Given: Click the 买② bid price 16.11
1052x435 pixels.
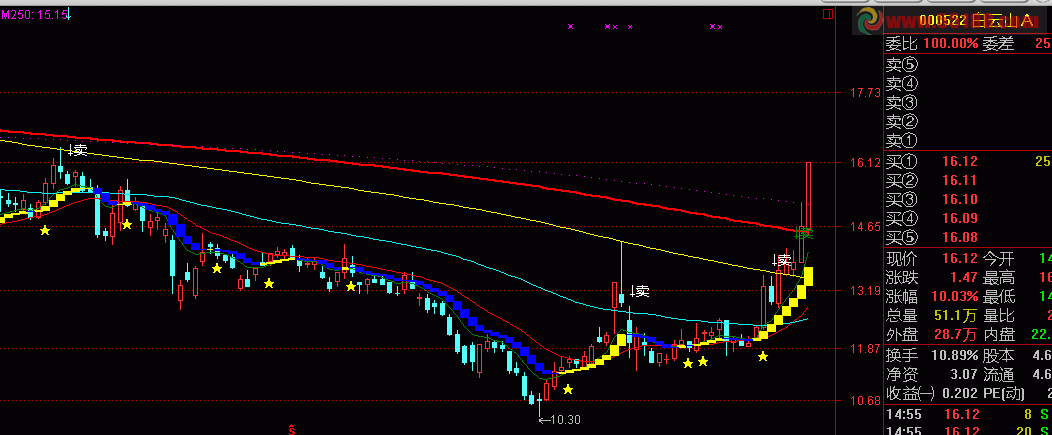Looking at the screenshot, I should [959, 181].
